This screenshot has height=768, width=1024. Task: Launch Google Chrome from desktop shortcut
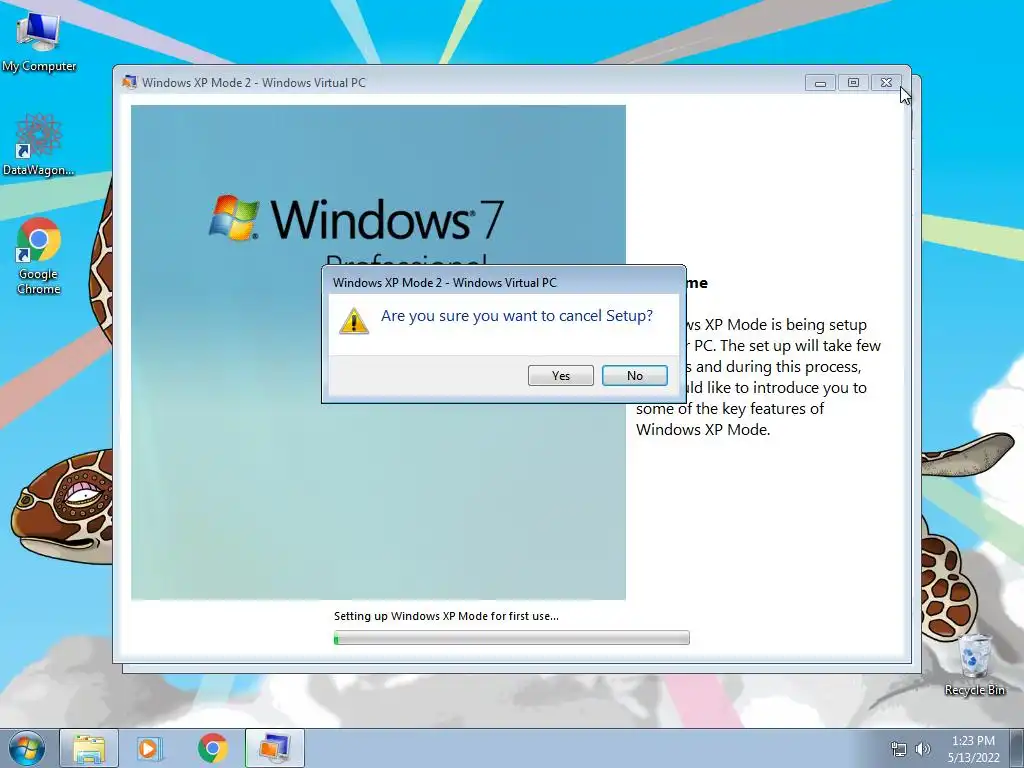pyautogui.click(x=39, y=256)
